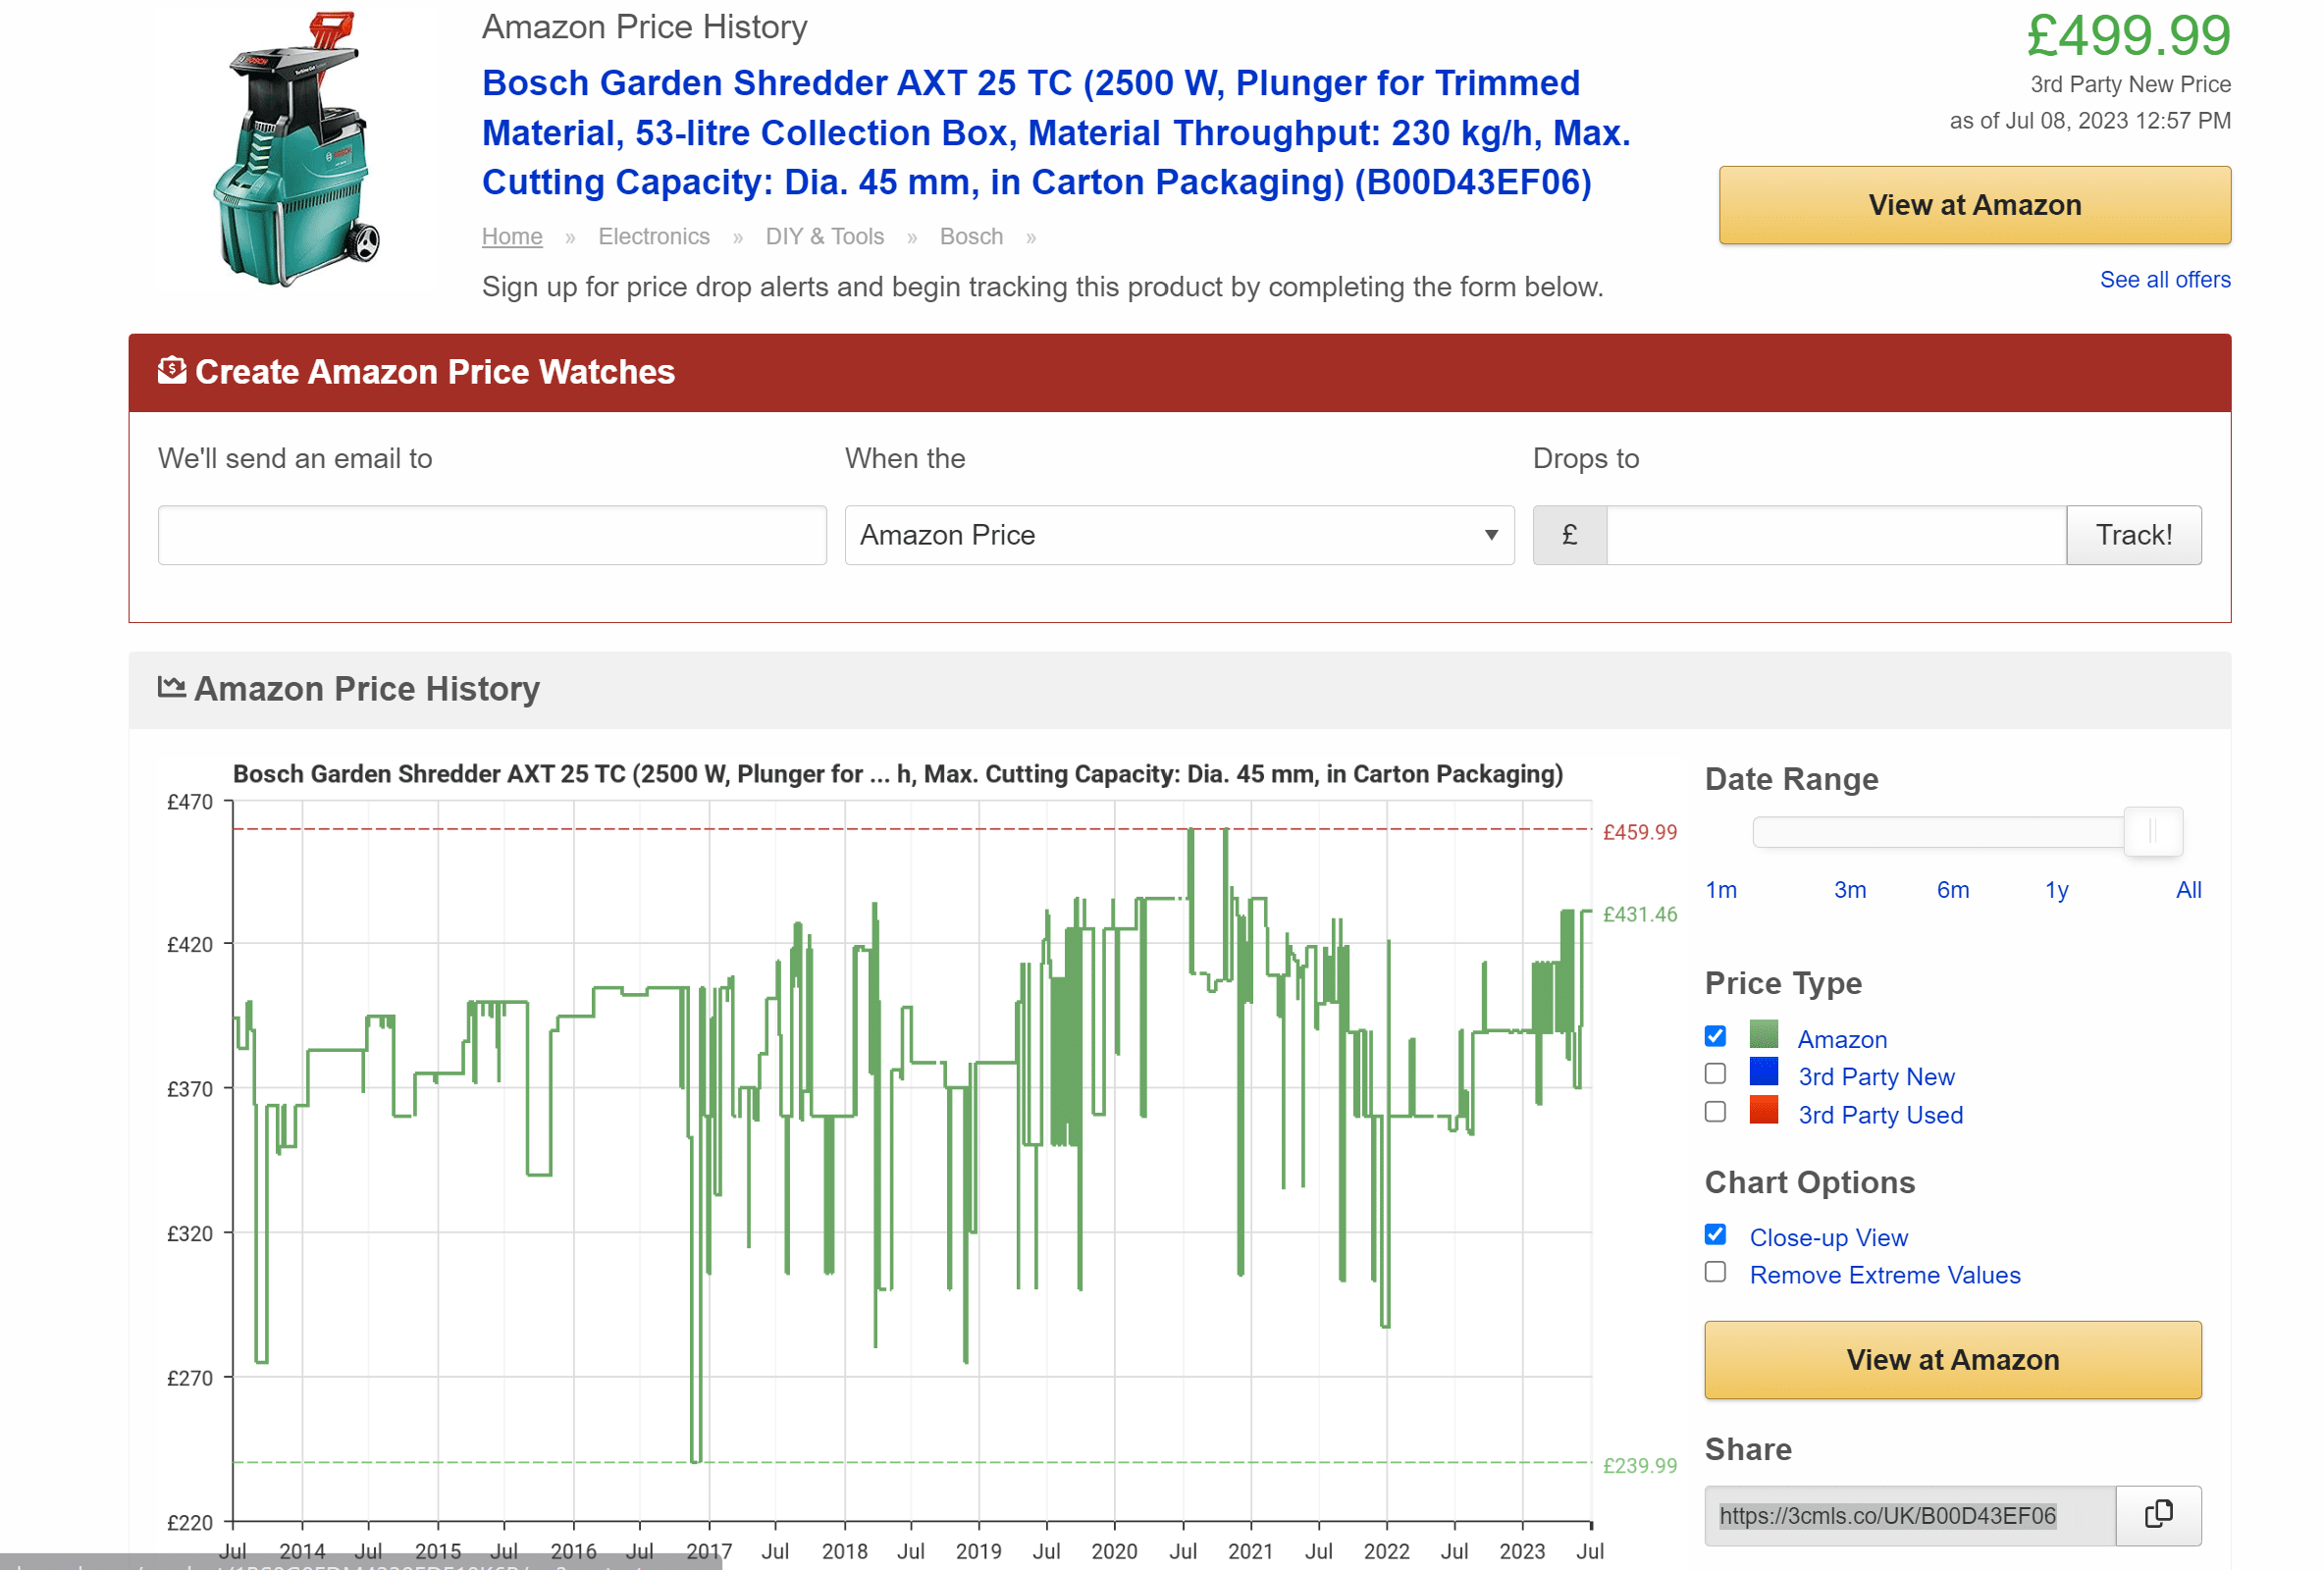Click the red 3rd Party Used swatch
The width and height of the screenshot is (2324, 1570).
coord(1763,1110)
